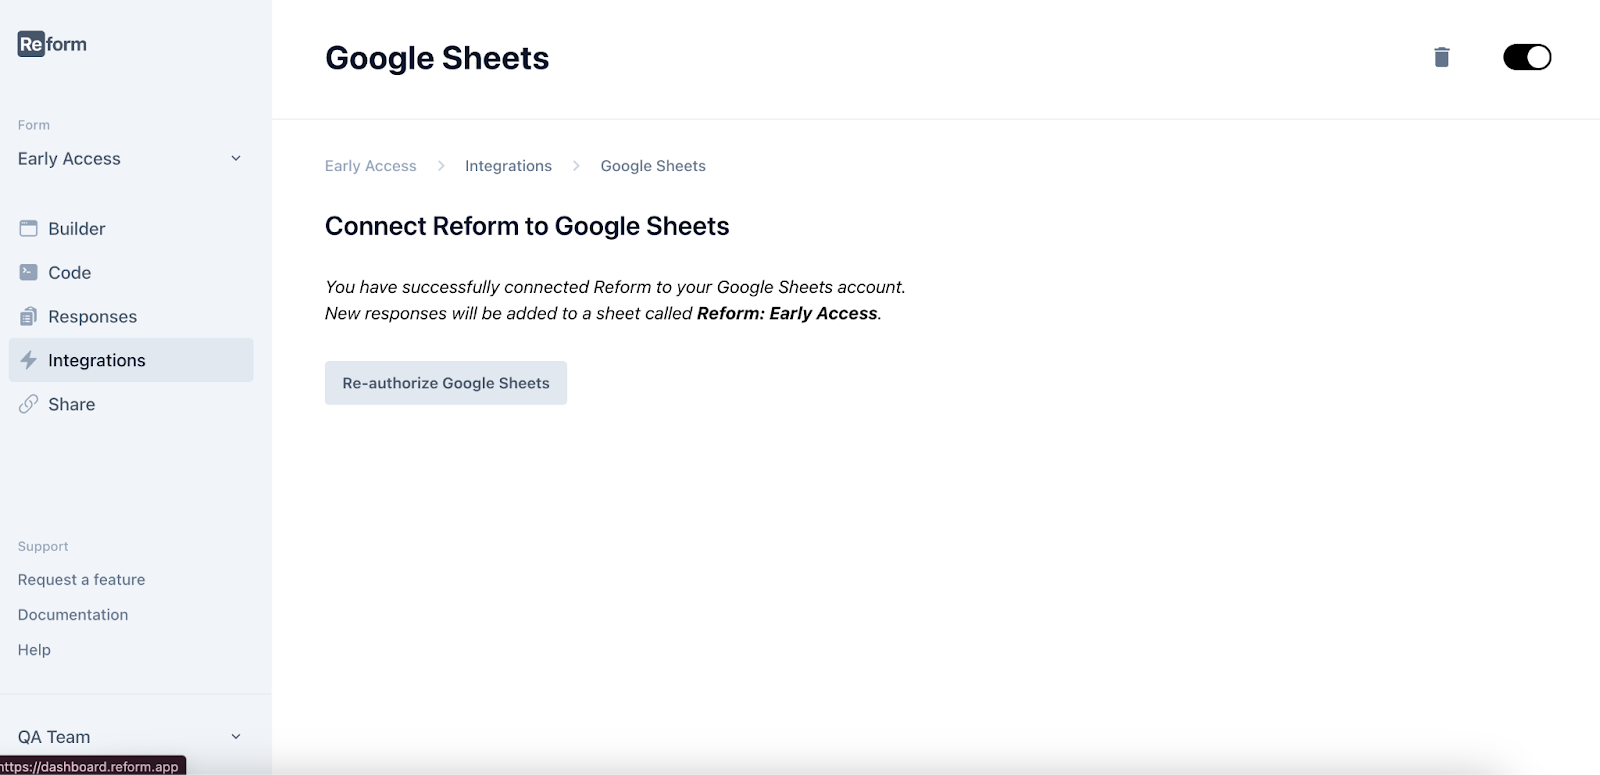Open the Share menu item
1600x775 pixels.
coord(131,404)
